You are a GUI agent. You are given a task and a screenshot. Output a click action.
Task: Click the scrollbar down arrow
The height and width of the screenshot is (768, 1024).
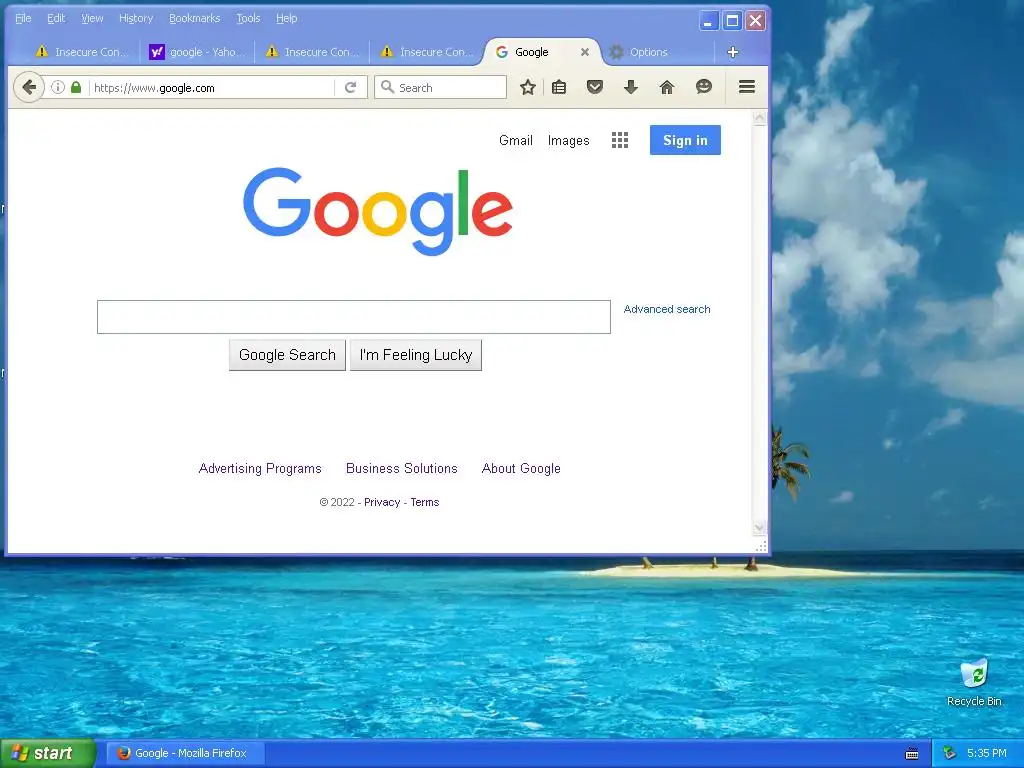pyautogui.click(x=759, y=528)
